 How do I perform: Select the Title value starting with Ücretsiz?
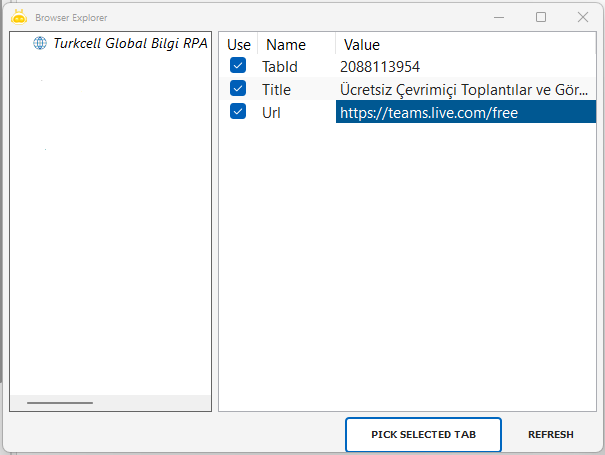pyautogui.click(x=460, y=90)
